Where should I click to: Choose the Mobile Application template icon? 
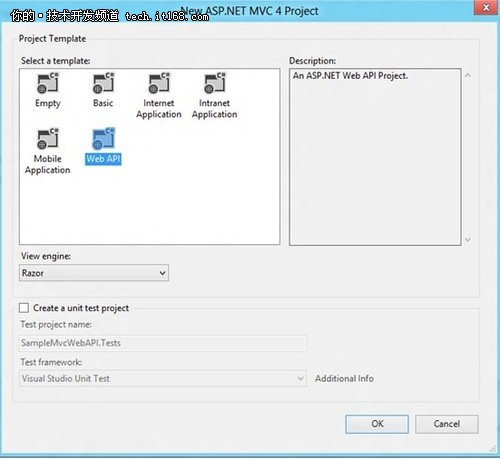(48, 139)
